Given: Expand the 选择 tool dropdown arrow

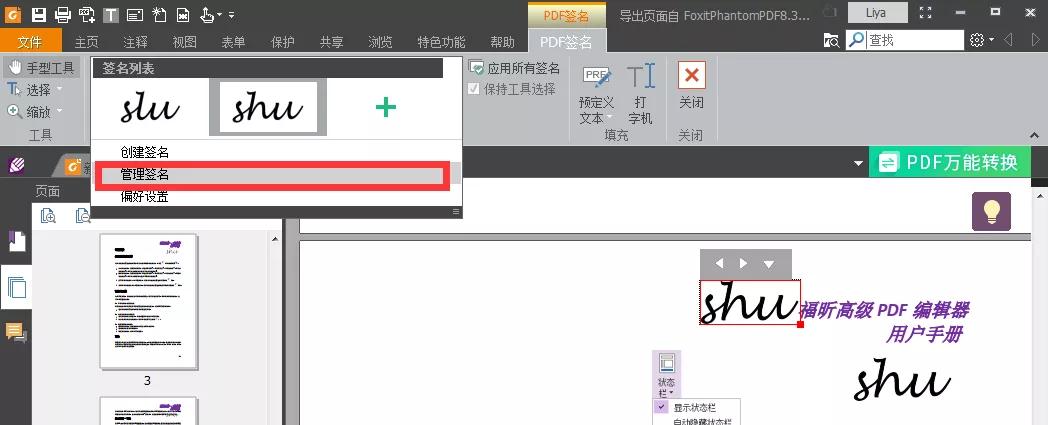Looking at the screenshot, I should pos(59,89).
